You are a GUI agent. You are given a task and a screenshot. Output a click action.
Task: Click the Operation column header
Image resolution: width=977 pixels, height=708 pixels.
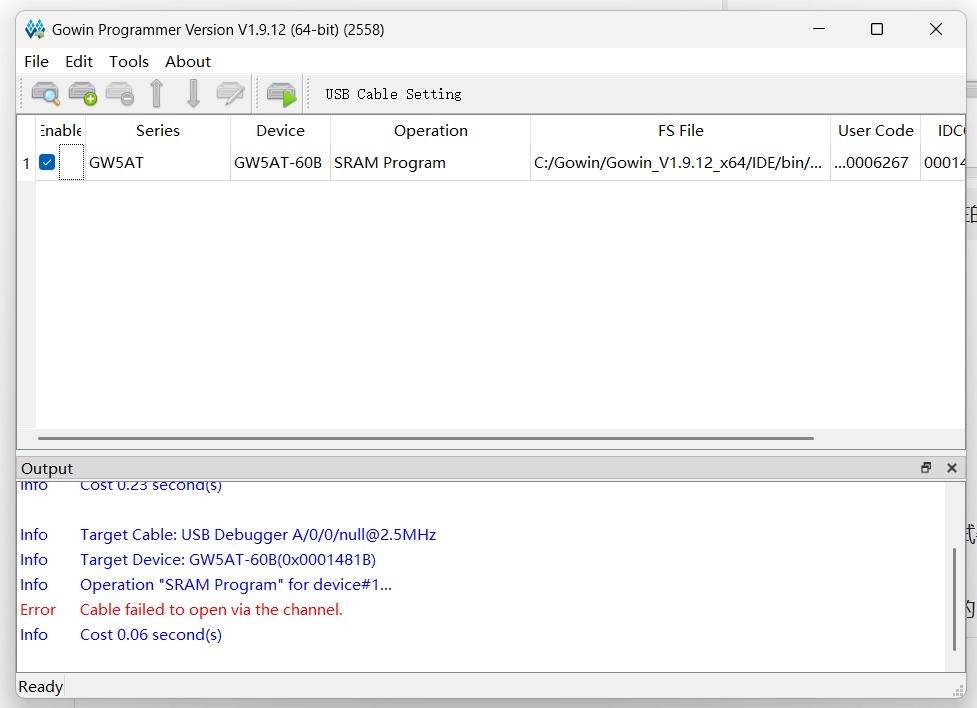click(431, 130)
